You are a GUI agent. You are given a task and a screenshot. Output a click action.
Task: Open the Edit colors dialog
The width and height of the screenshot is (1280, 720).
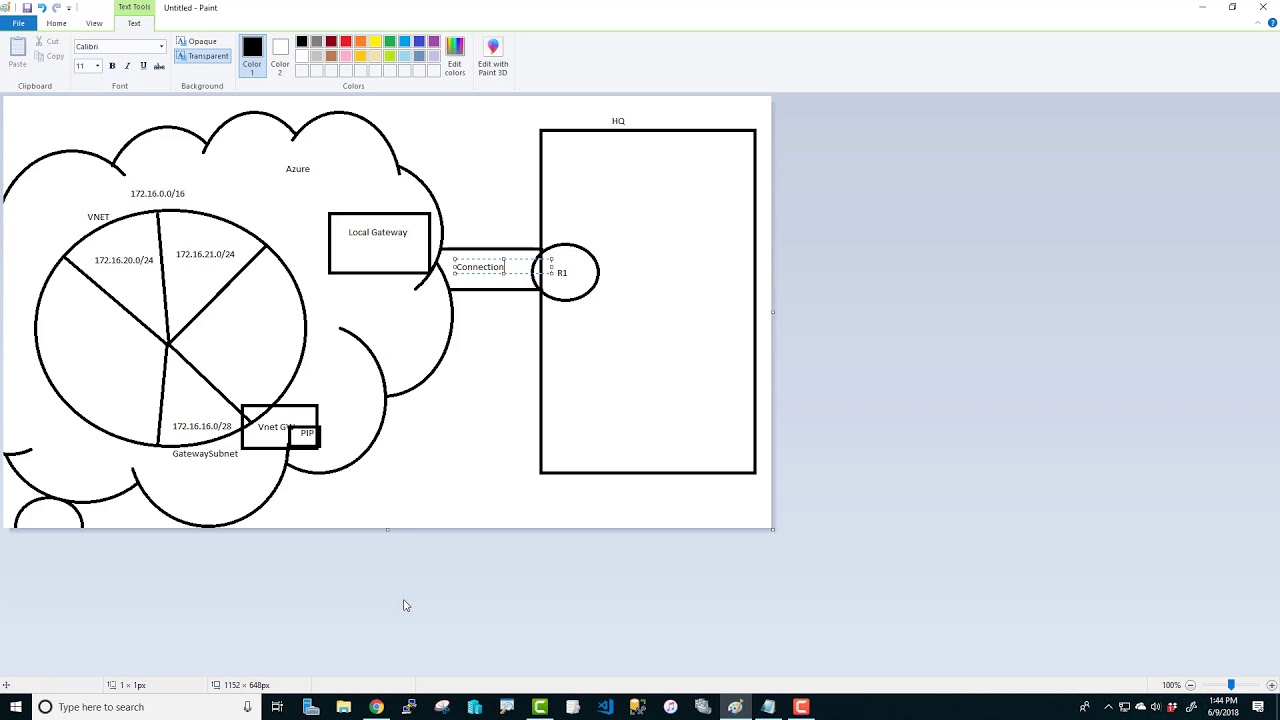455,56
